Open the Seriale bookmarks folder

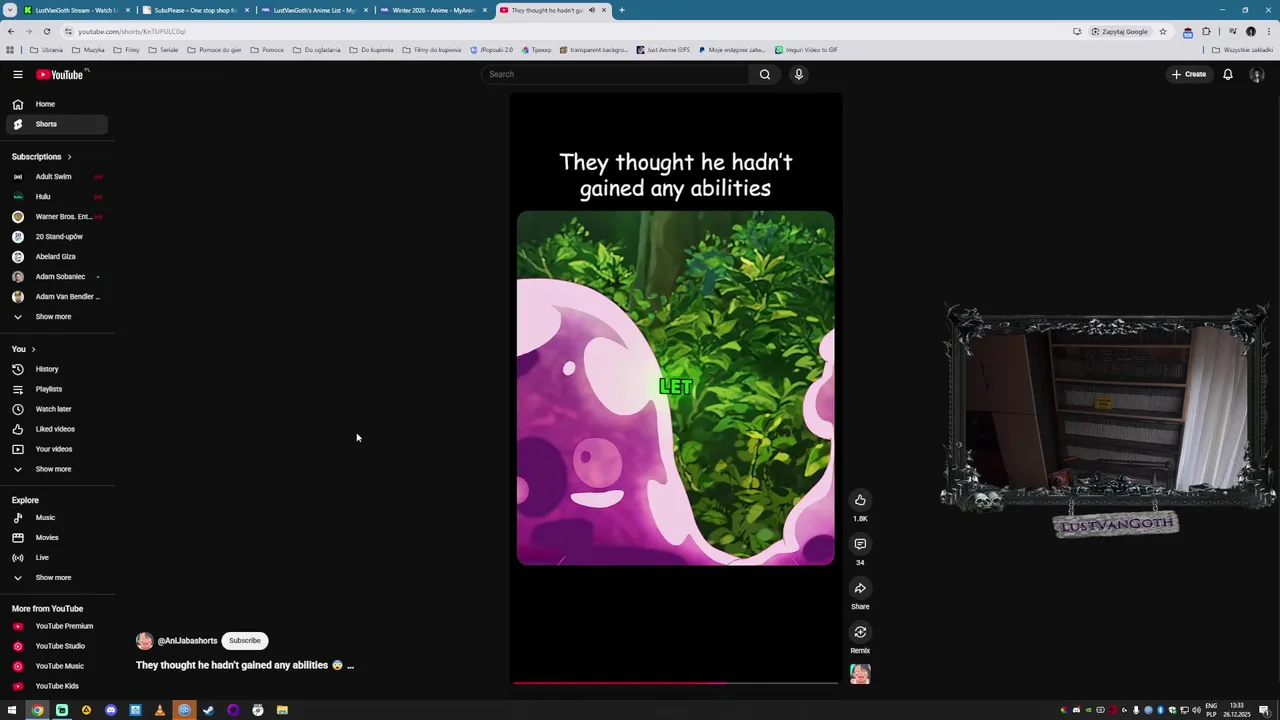coord(163,50)
